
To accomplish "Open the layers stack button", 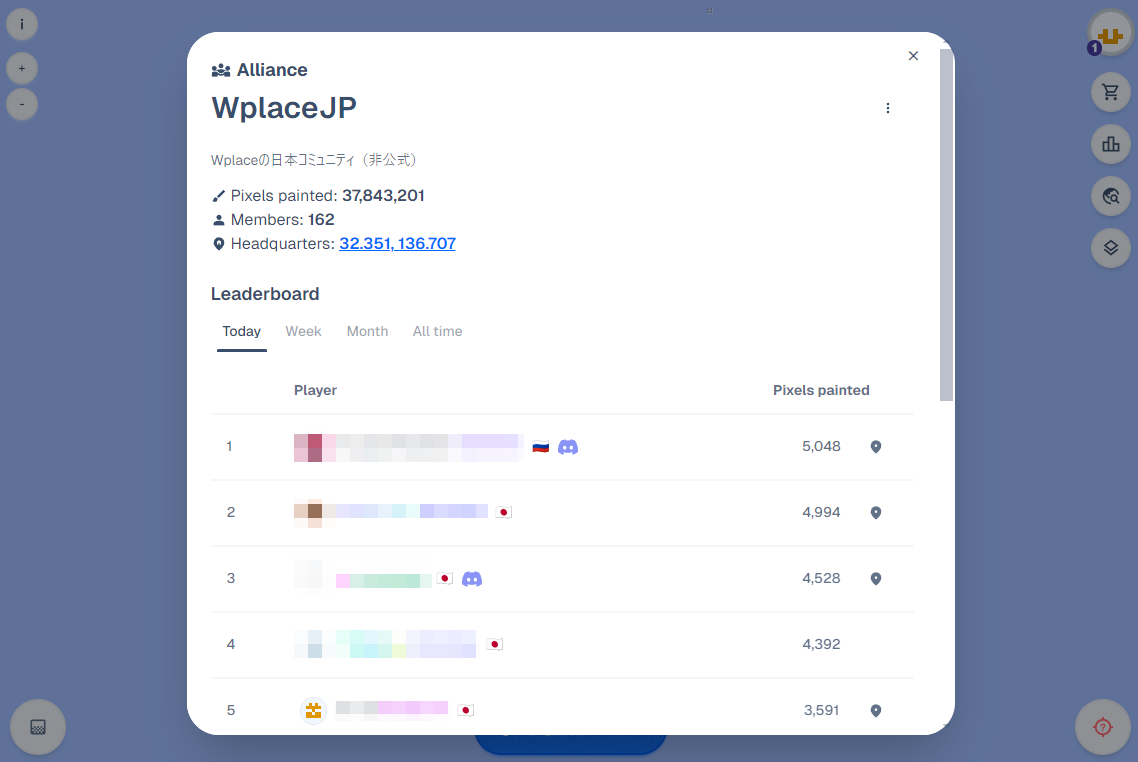I will [x=1110, y=248].
